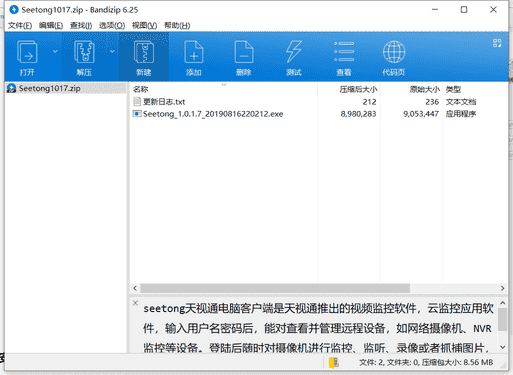This screenshot has width=513, height=375.
Task: Select the file 更新日志.txt
Action: (x=164, y=102)
